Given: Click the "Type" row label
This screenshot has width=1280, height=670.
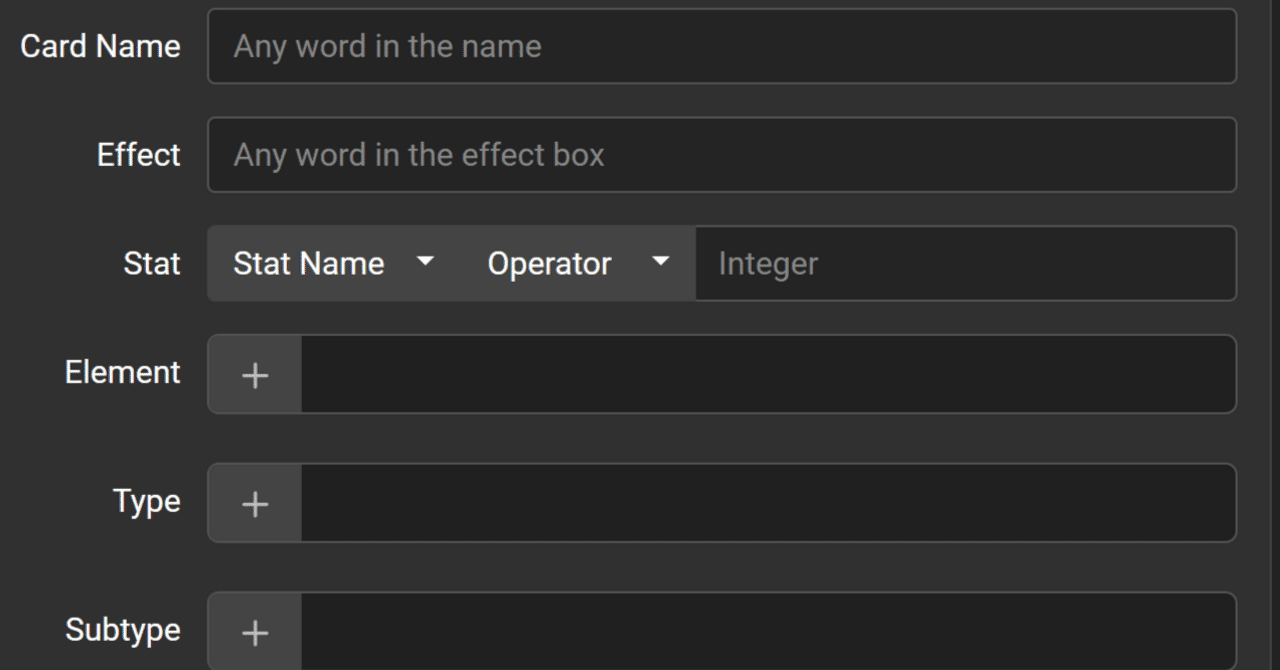Looking at the screenshot, I should 146,501.
